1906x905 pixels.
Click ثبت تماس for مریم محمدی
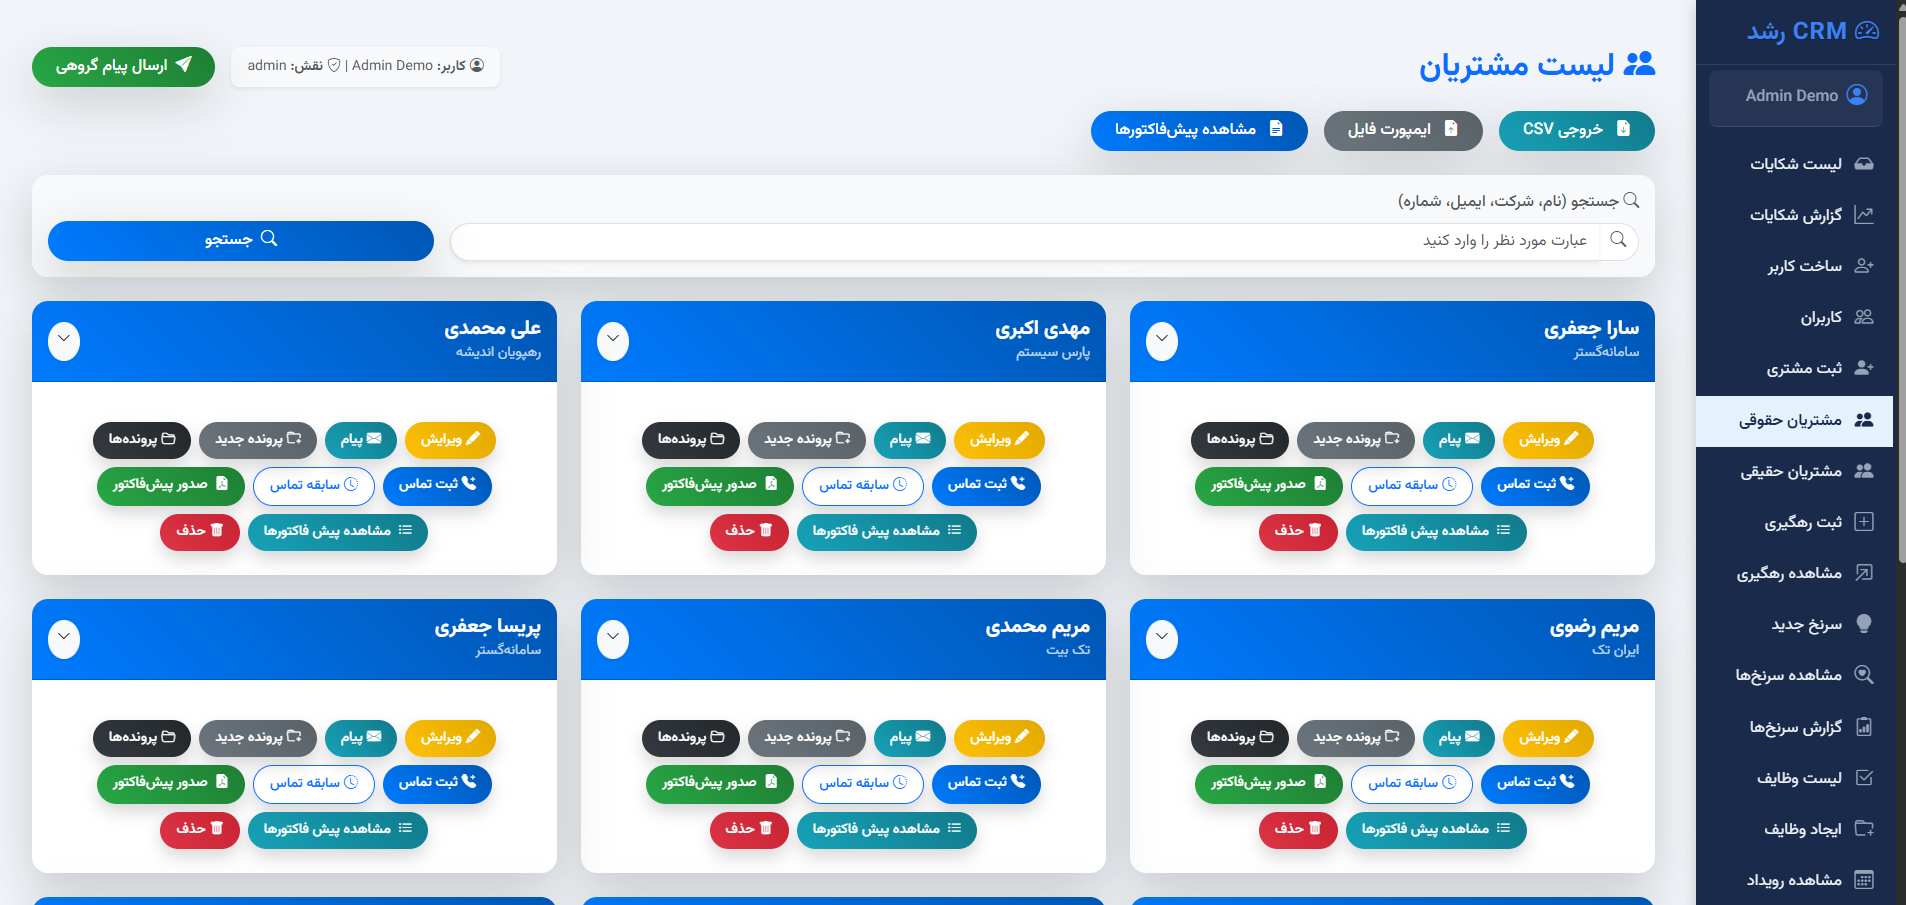coord(986,783)
